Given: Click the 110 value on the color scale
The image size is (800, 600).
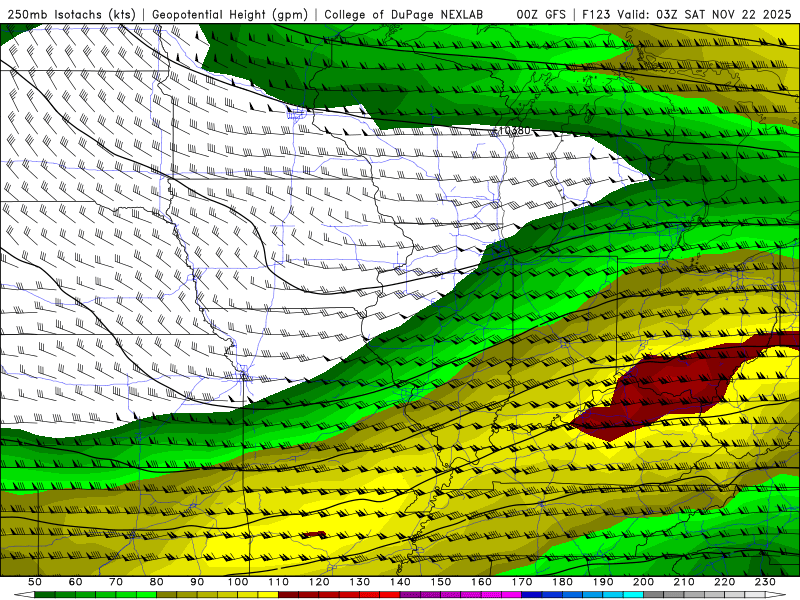Looking at the screenshot, I should [279, 582].
